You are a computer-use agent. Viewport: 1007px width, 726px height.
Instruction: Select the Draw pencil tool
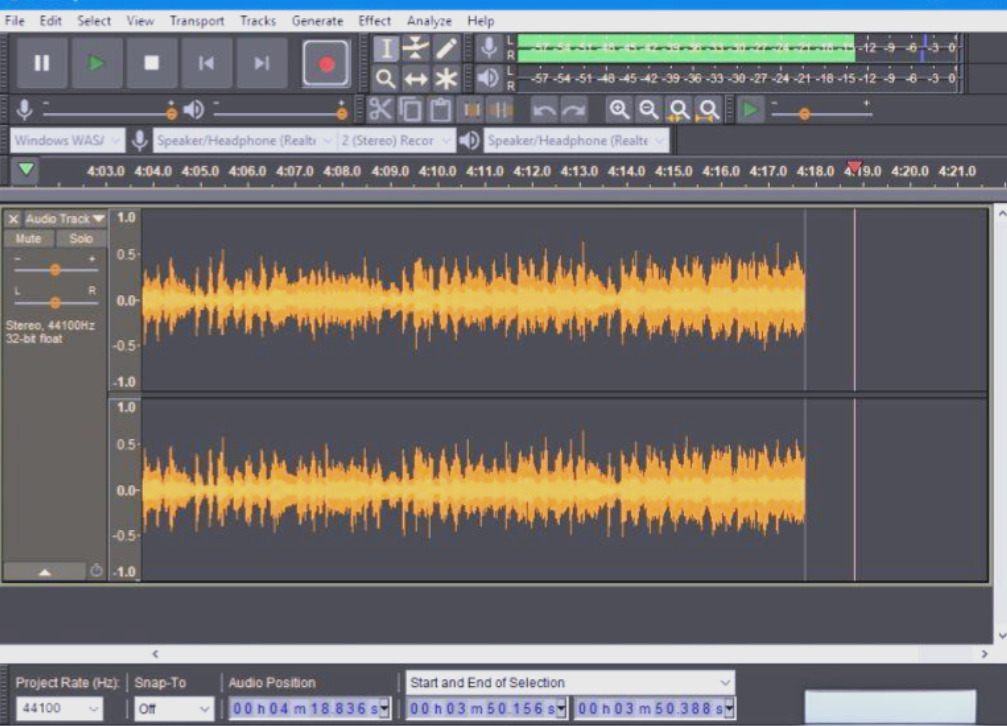point(446,48)
